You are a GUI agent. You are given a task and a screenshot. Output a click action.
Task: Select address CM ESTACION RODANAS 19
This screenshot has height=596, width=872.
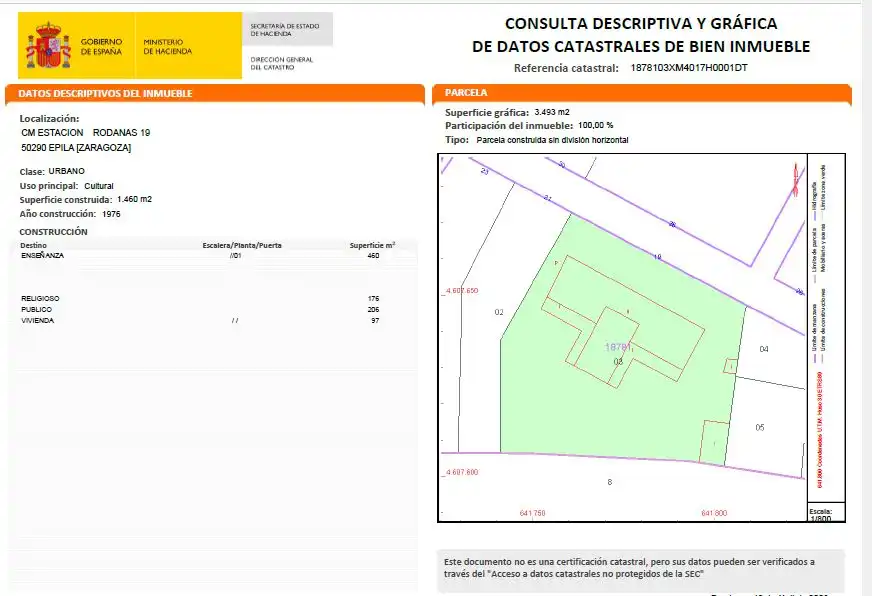[x=86, y=133]
